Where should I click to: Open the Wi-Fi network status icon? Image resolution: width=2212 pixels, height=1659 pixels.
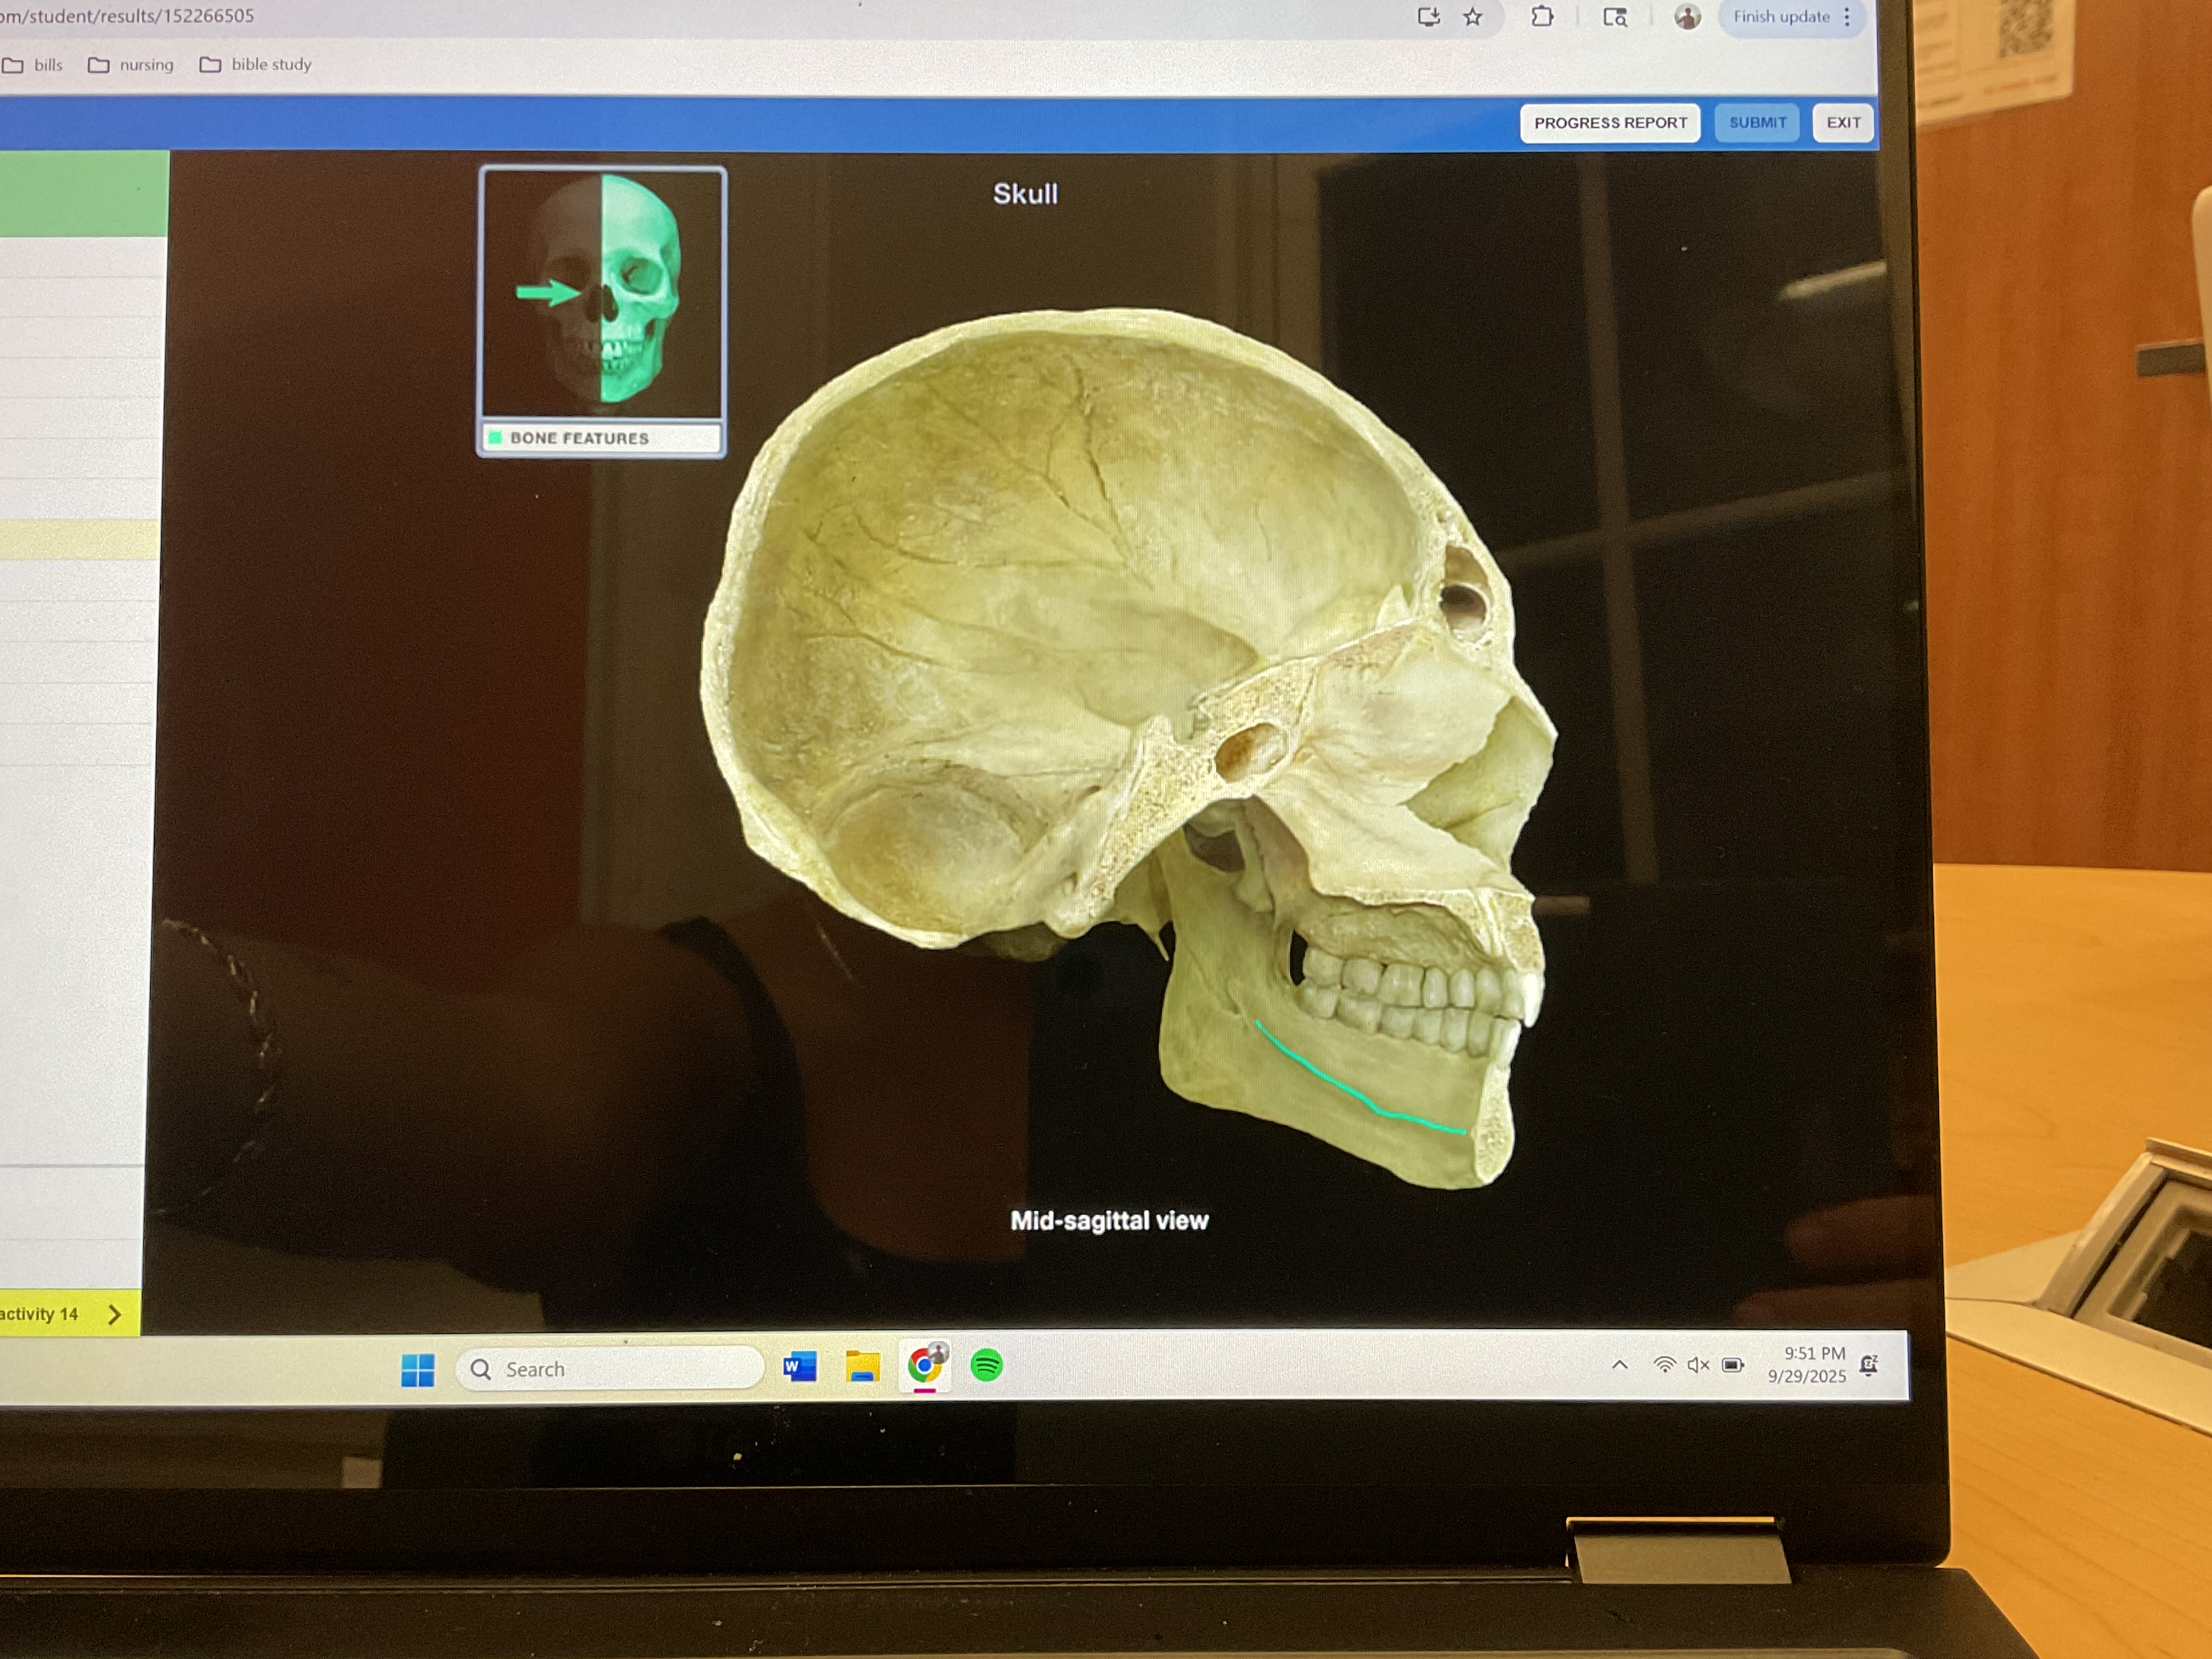(x=1664, y=1365)
